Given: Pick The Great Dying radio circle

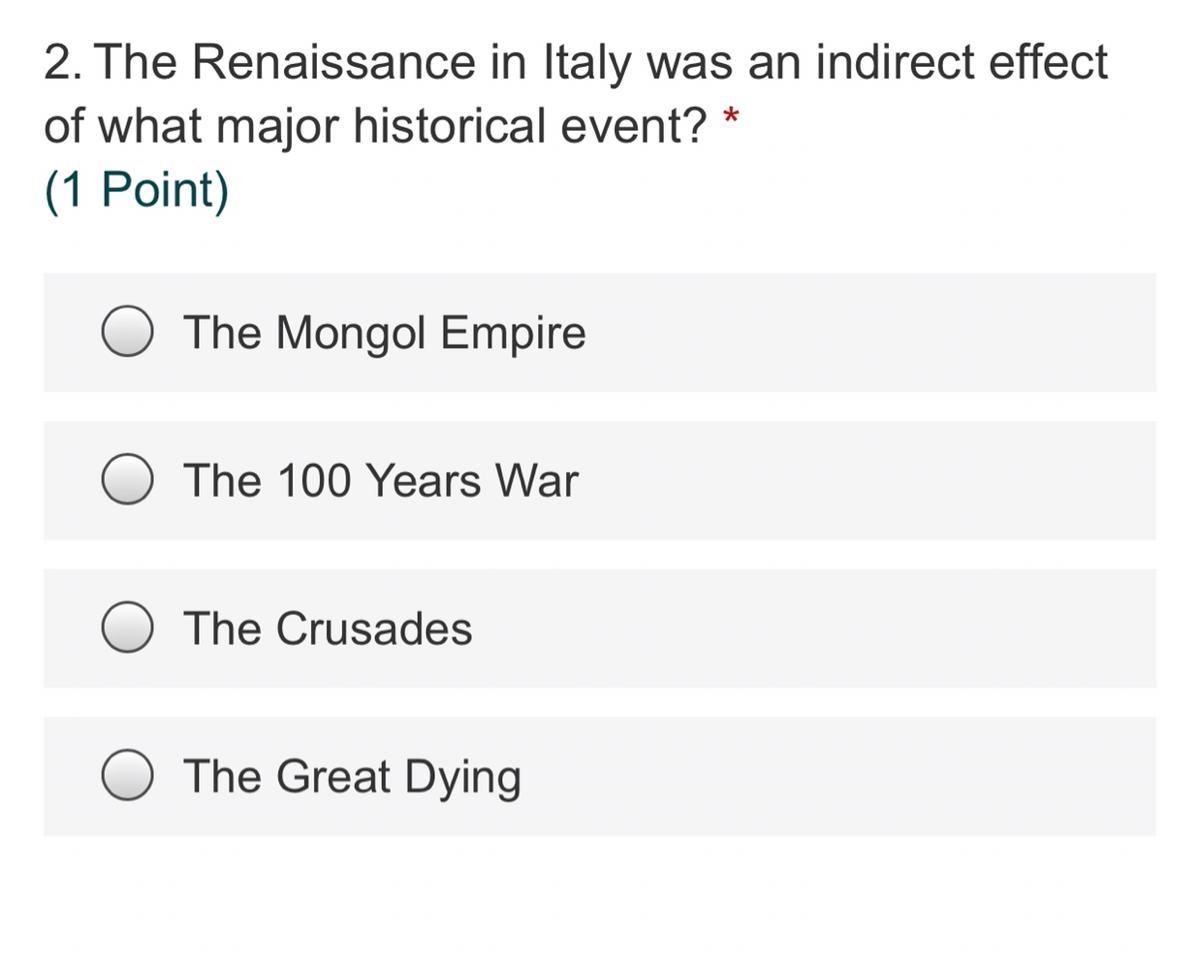Looking at the screenshot, I should click(127, 776).
